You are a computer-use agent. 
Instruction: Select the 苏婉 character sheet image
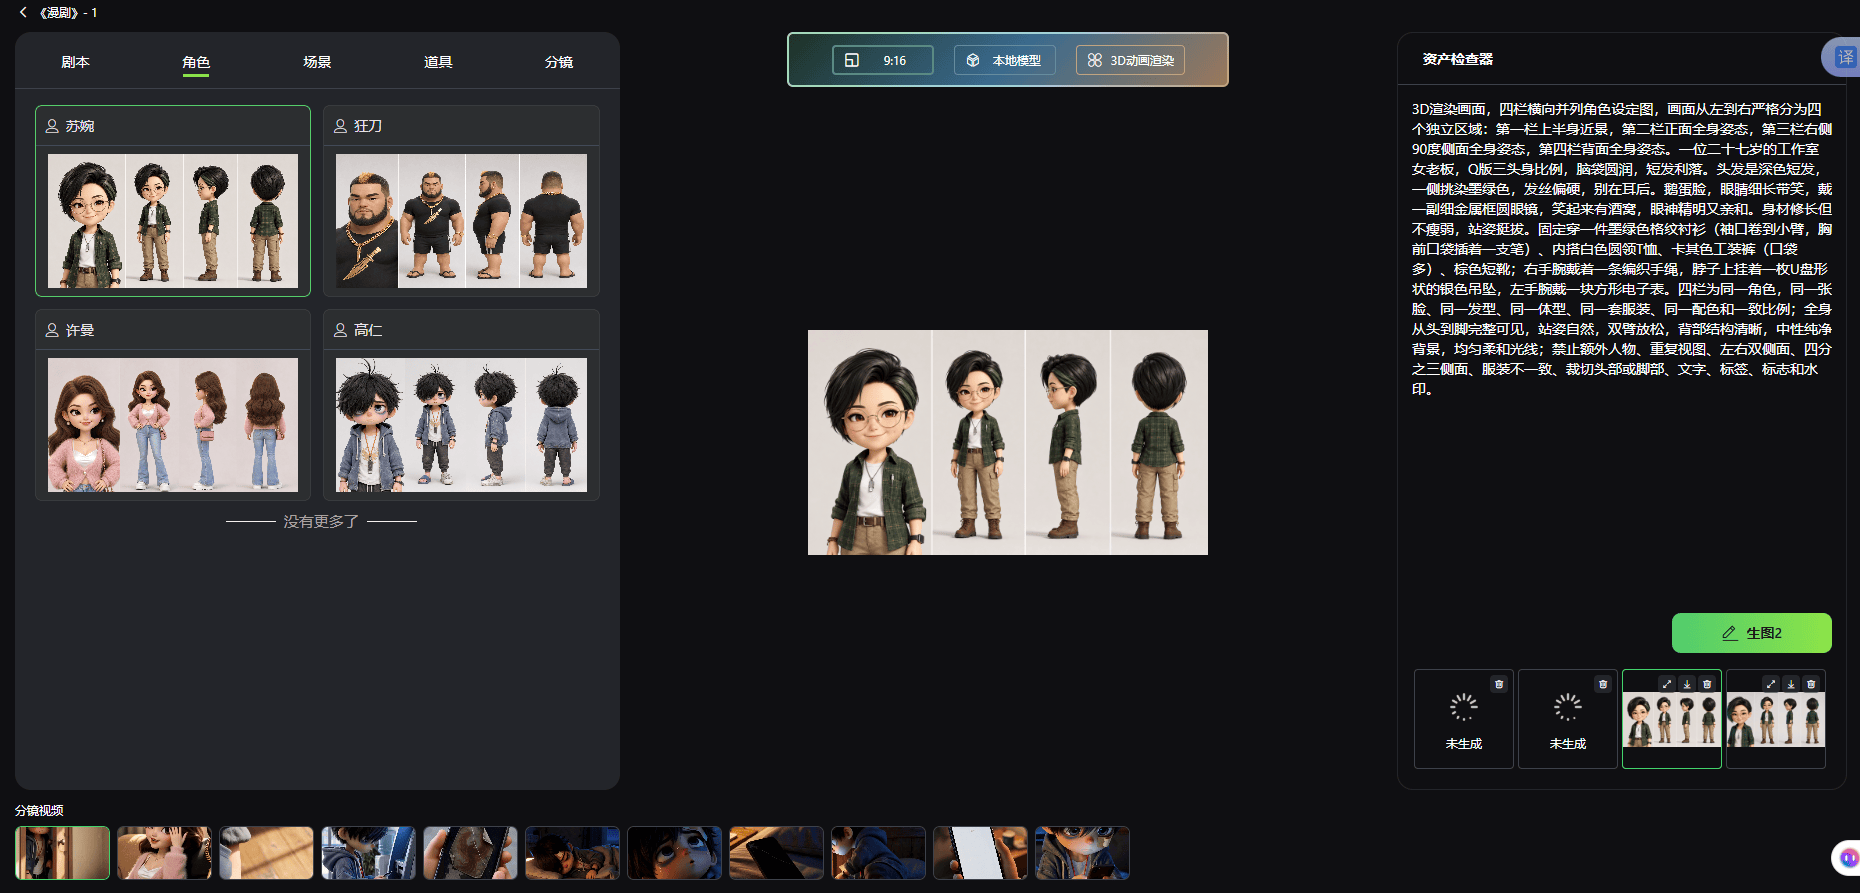[x=173, y=221]
